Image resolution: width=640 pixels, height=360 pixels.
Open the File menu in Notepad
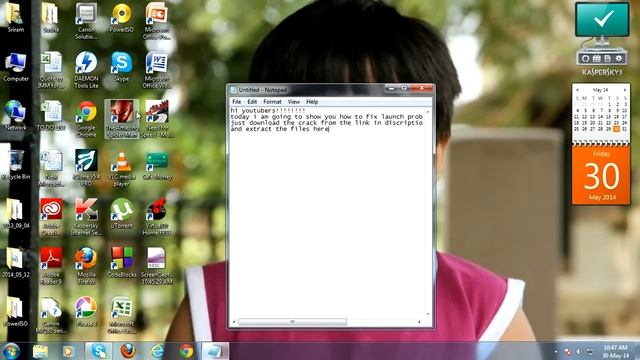tap(236, 102)
